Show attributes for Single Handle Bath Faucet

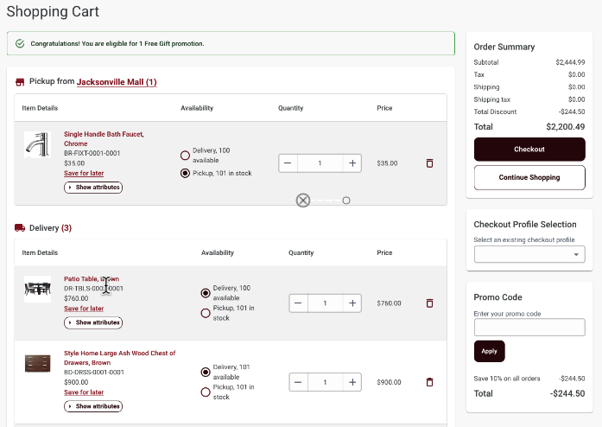[93, 187]
